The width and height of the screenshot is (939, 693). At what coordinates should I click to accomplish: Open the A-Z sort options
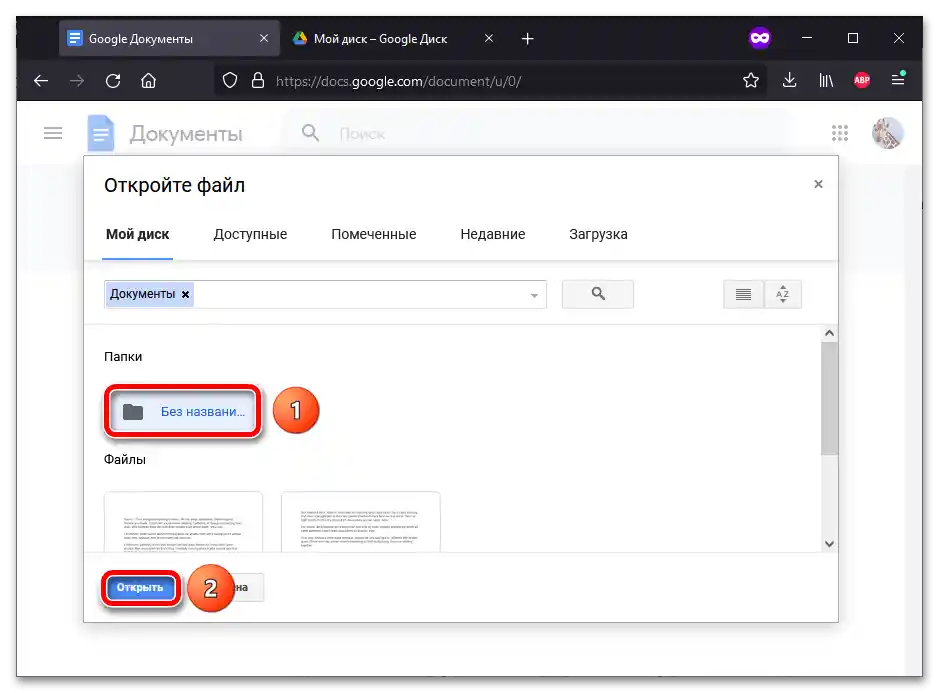(x=783, y=294)
